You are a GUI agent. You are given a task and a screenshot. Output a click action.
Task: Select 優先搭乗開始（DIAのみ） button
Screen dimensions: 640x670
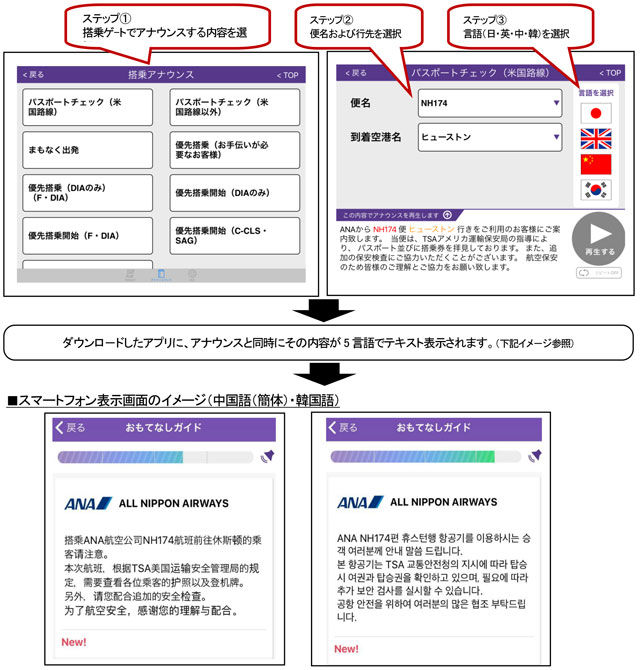point(235,193)
